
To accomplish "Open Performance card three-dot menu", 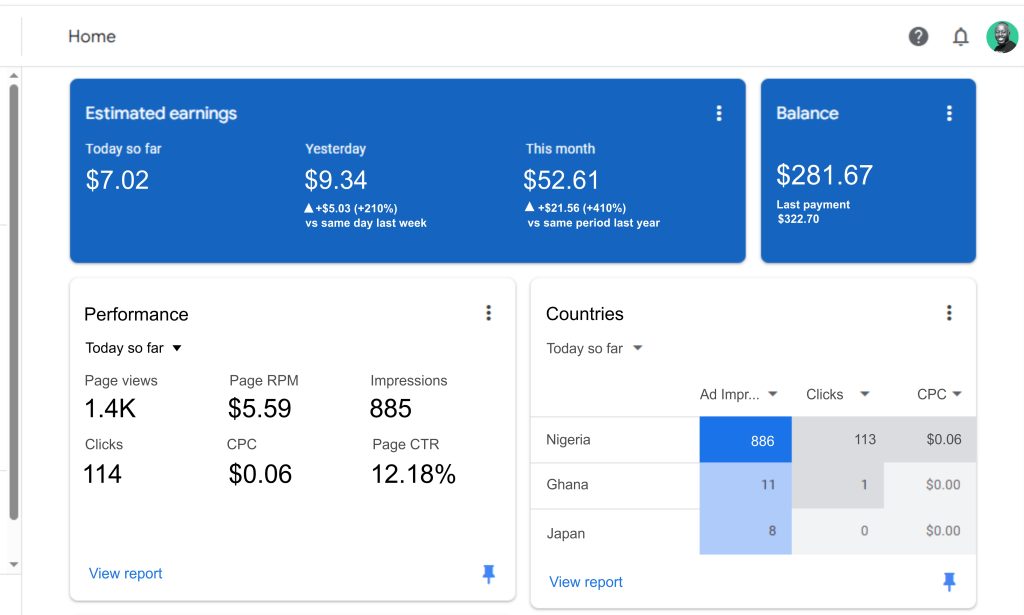I will (x=488, y=313).
